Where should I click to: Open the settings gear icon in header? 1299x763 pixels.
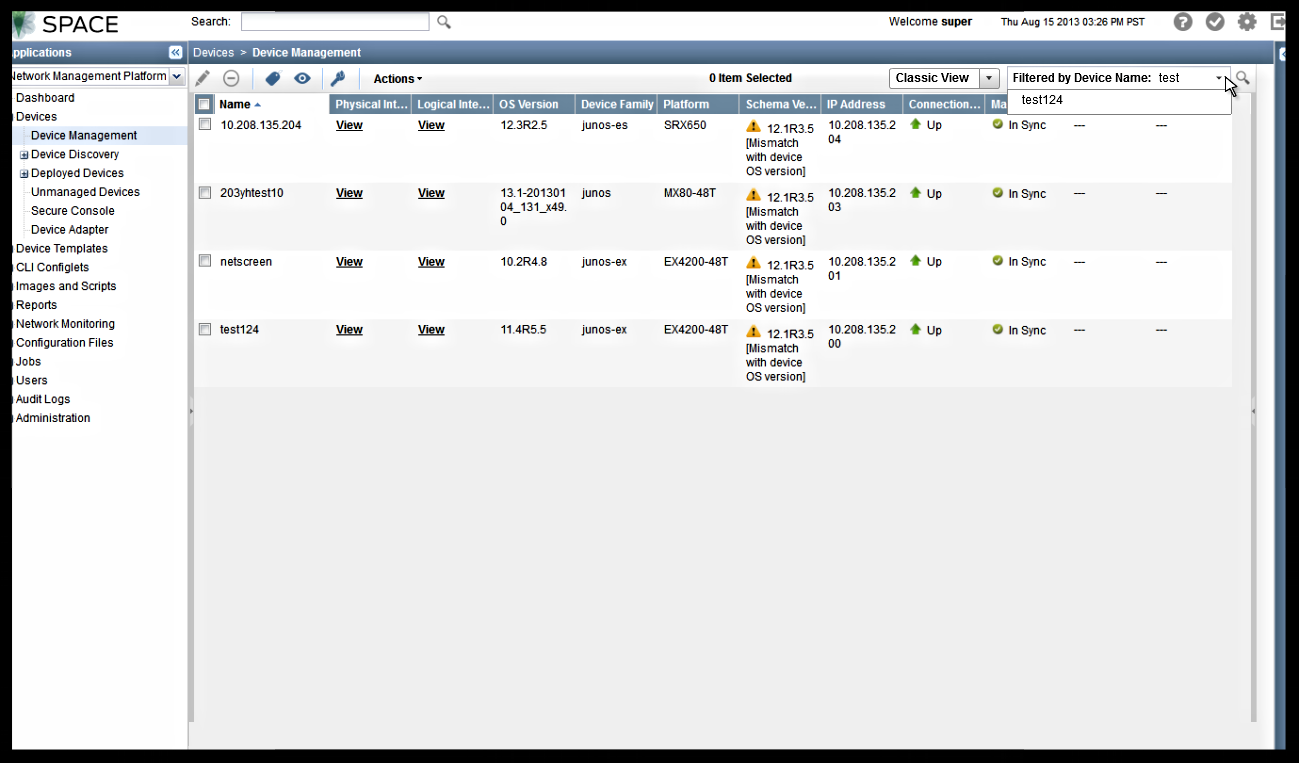tap(1247, 22)
